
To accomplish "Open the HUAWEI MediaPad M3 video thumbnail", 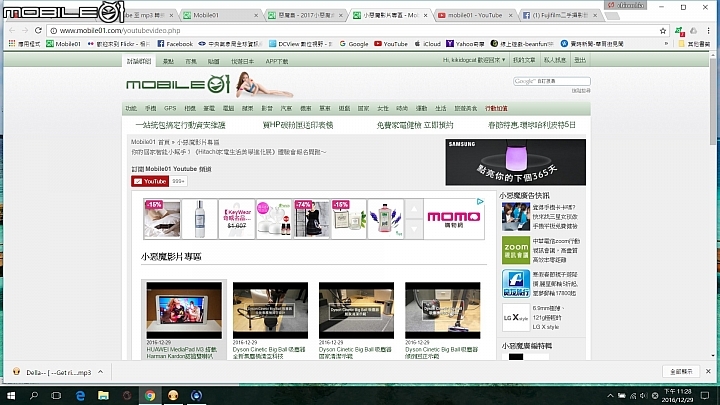I will pyautogui.click(x=184, y=310).
